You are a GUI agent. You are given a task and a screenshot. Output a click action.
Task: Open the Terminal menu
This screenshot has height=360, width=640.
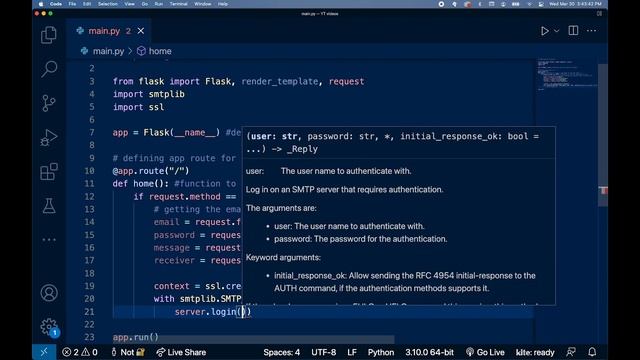pos(178,4)
